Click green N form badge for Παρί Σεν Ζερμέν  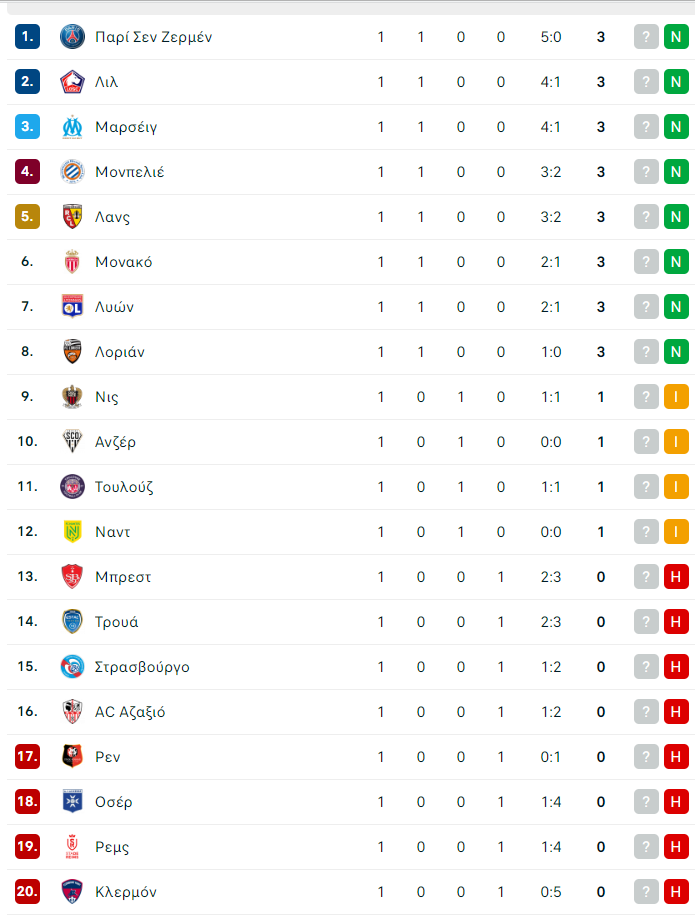click(676, 37)
